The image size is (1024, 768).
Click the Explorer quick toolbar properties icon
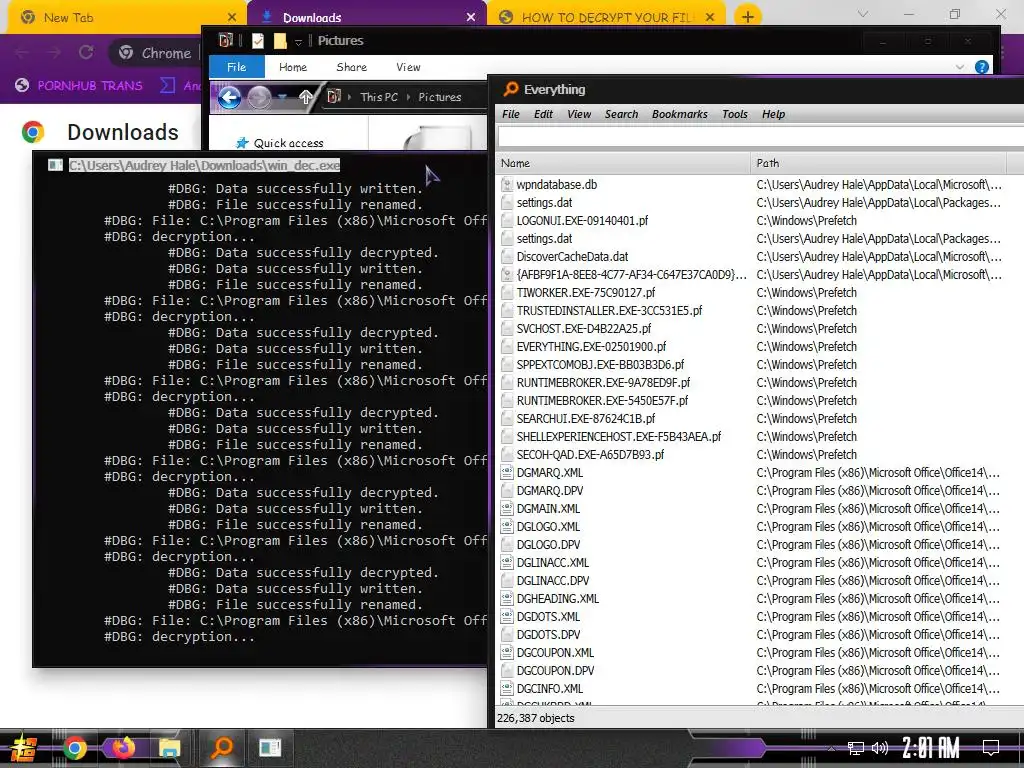coord(258,41)
